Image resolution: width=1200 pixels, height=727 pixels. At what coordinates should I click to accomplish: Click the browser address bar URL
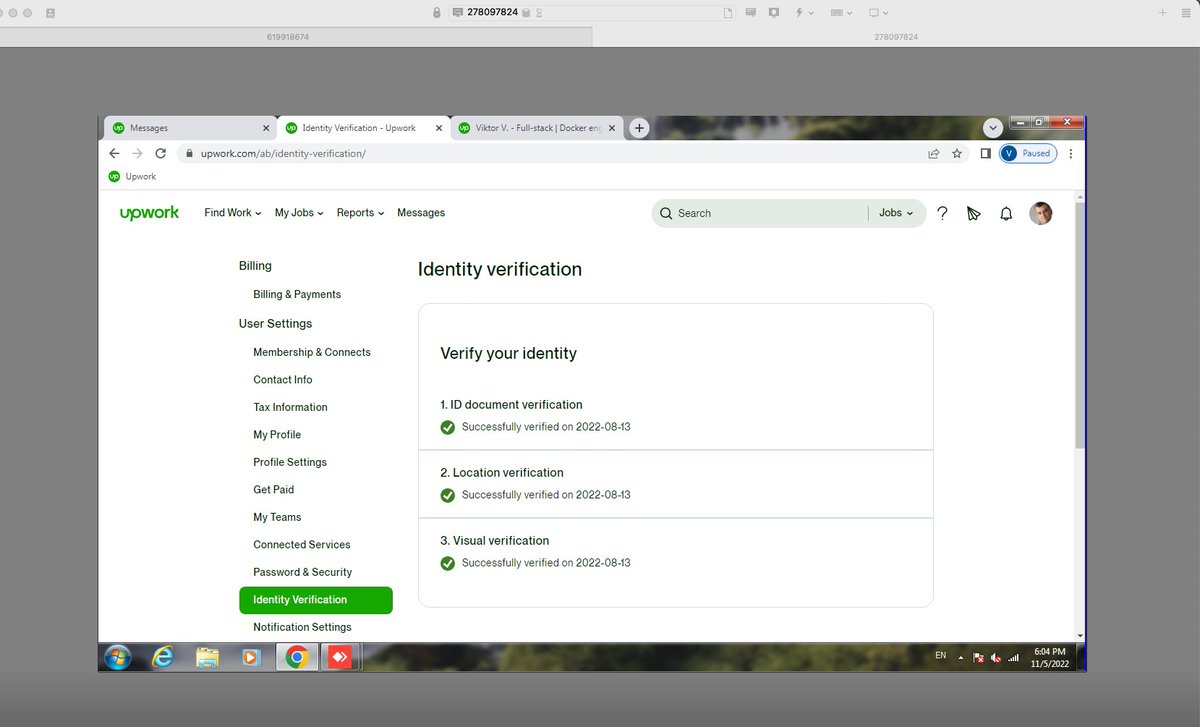click(283, 154)
